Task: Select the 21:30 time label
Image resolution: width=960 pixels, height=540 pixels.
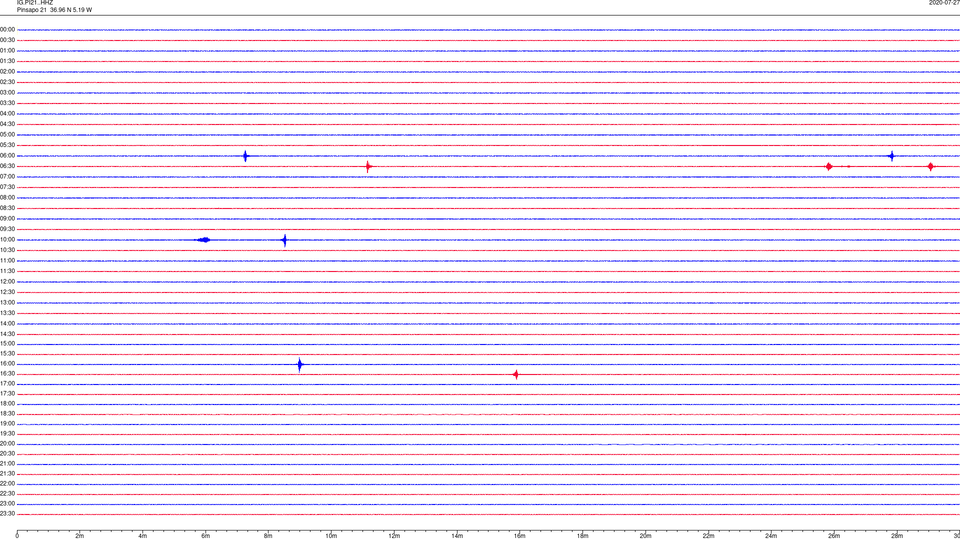Action: pos(7,474)
